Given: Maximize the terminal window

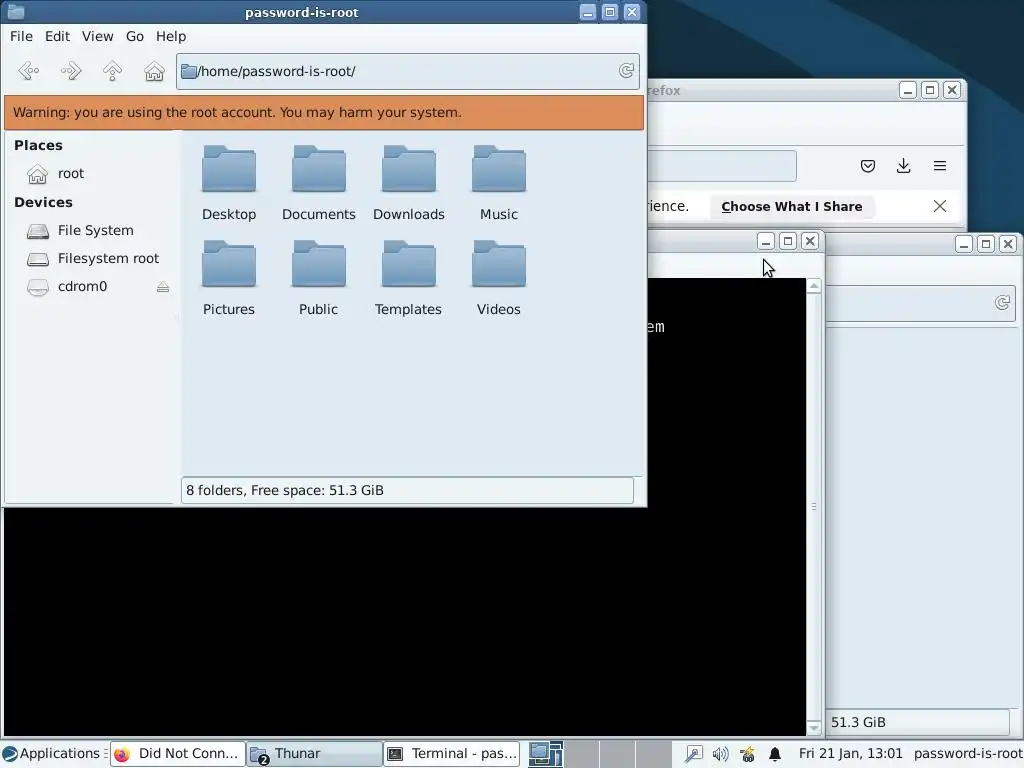Looking at the screenshot, I should pos(788,242).
